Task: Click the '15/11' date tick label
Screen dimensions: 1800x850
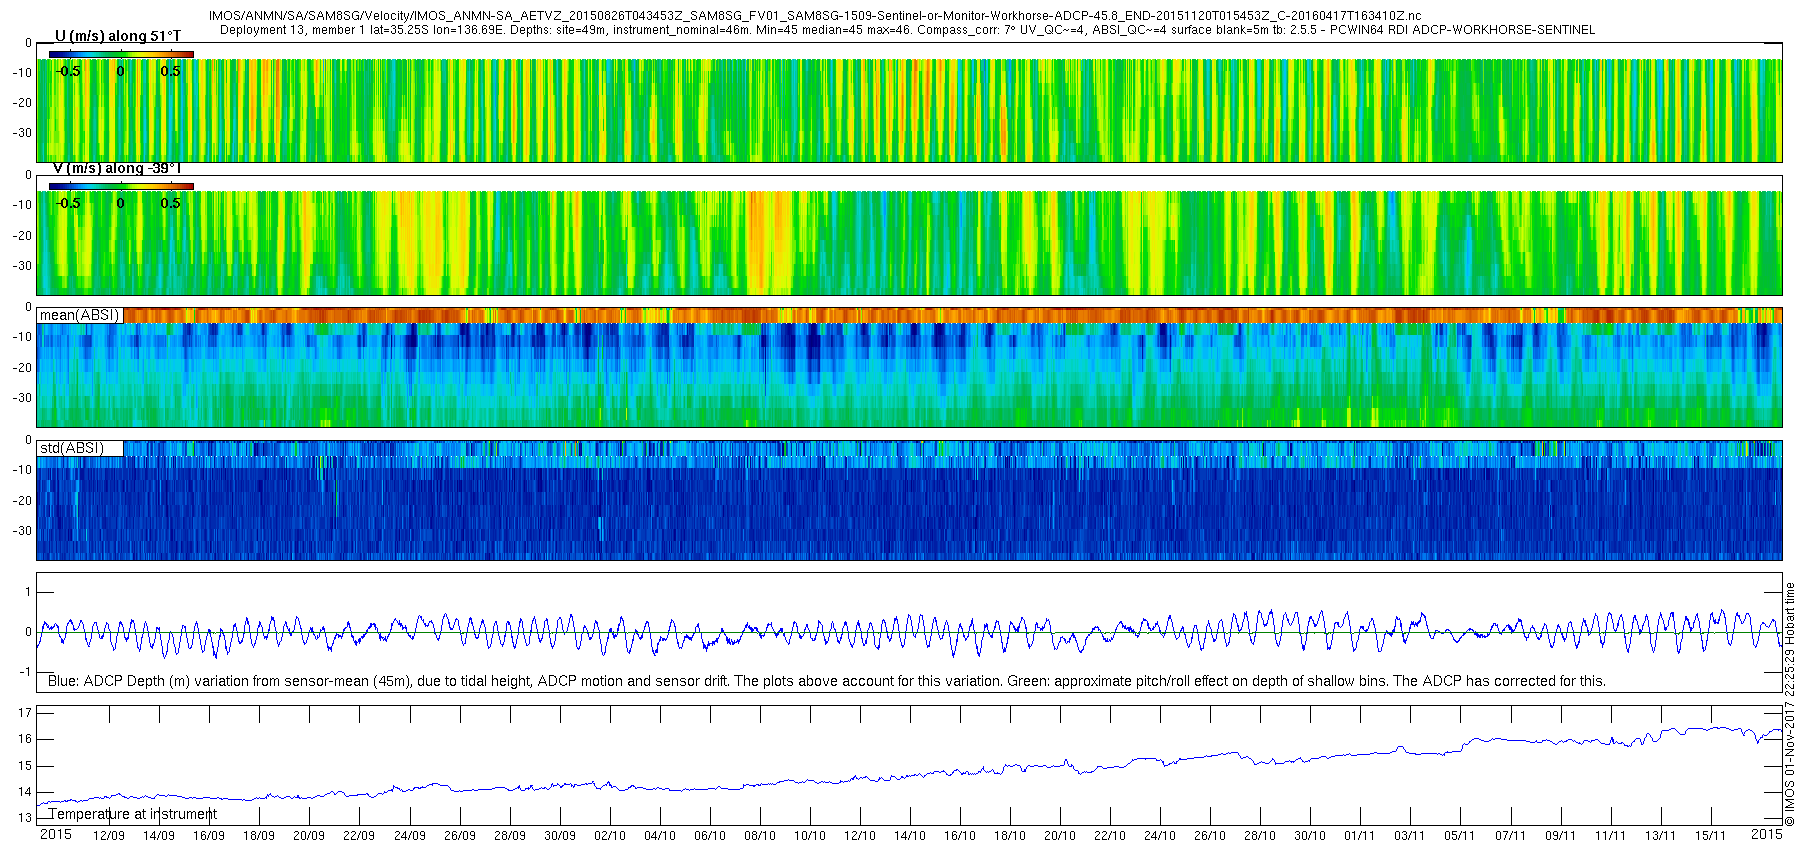Action: pyautogui.click(x=1710, y=836)
